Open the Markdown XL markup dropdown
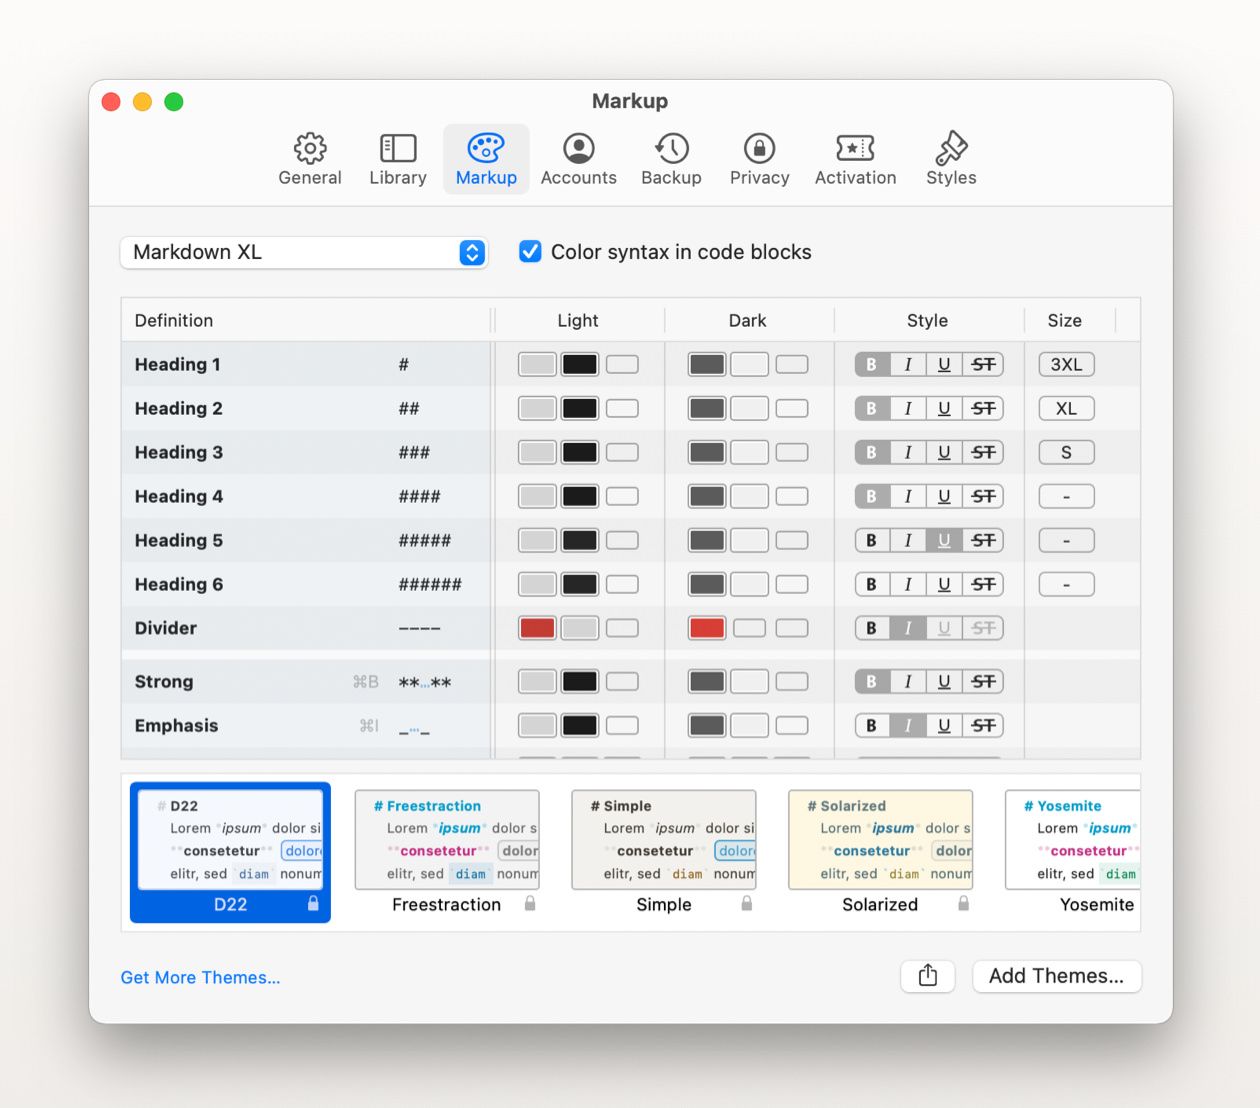Screen dimensions: 1260x1108 click(303, 252)
